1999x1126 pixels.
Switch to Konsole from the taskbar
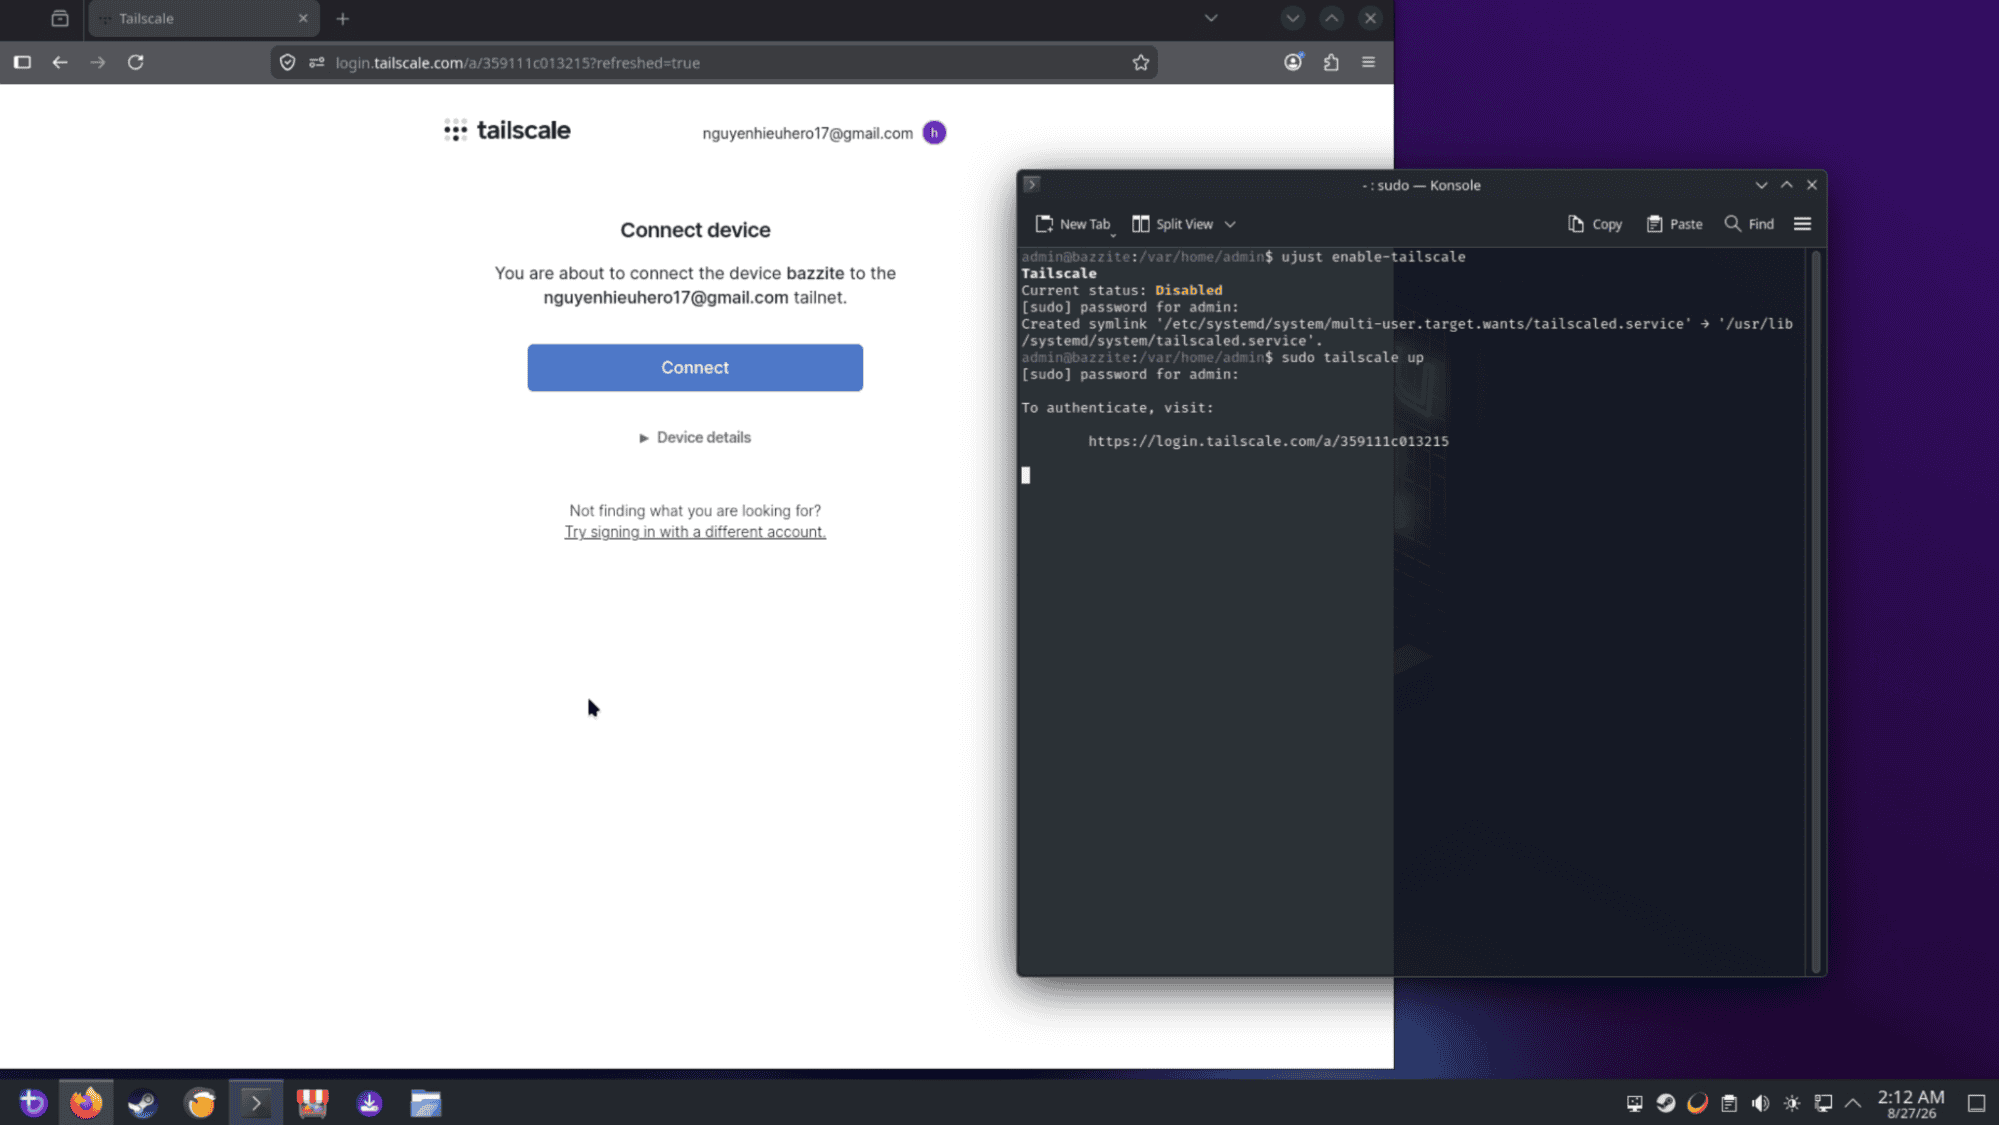pyautogui.click(x=256, y=1103)
